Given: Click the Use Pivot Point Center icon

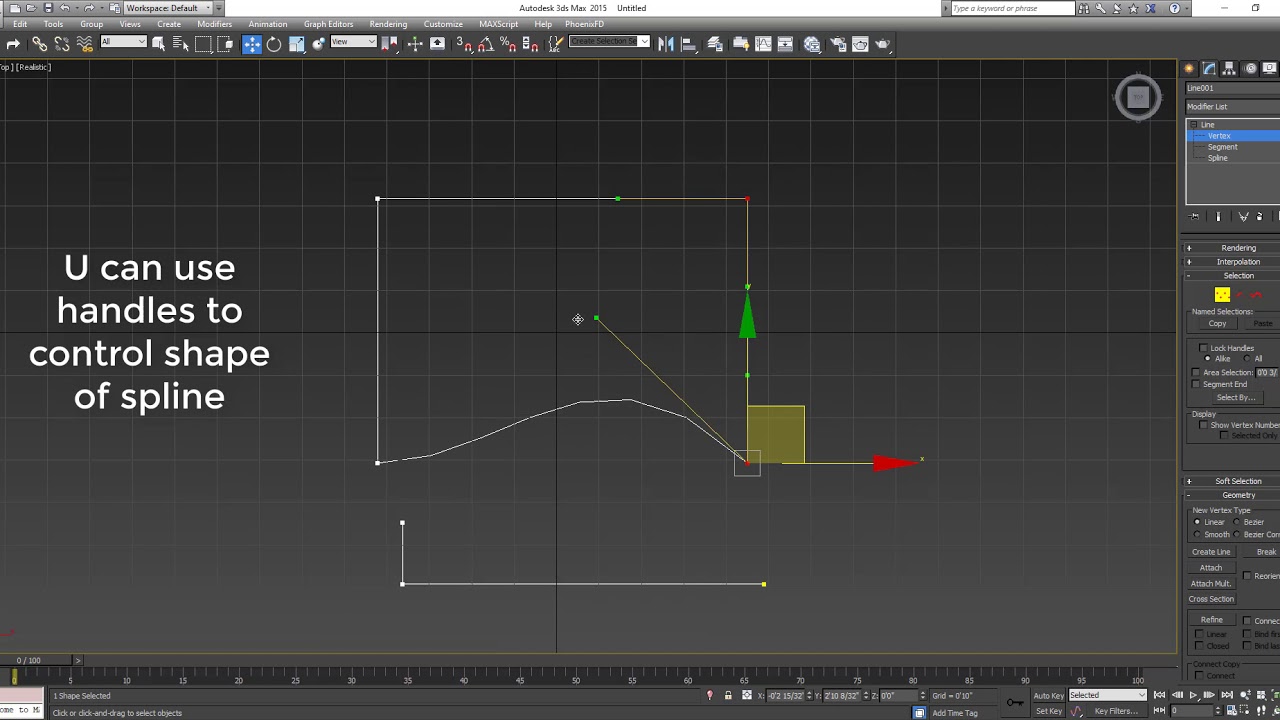Looking at the screenshot, I should tap(390, 44).
